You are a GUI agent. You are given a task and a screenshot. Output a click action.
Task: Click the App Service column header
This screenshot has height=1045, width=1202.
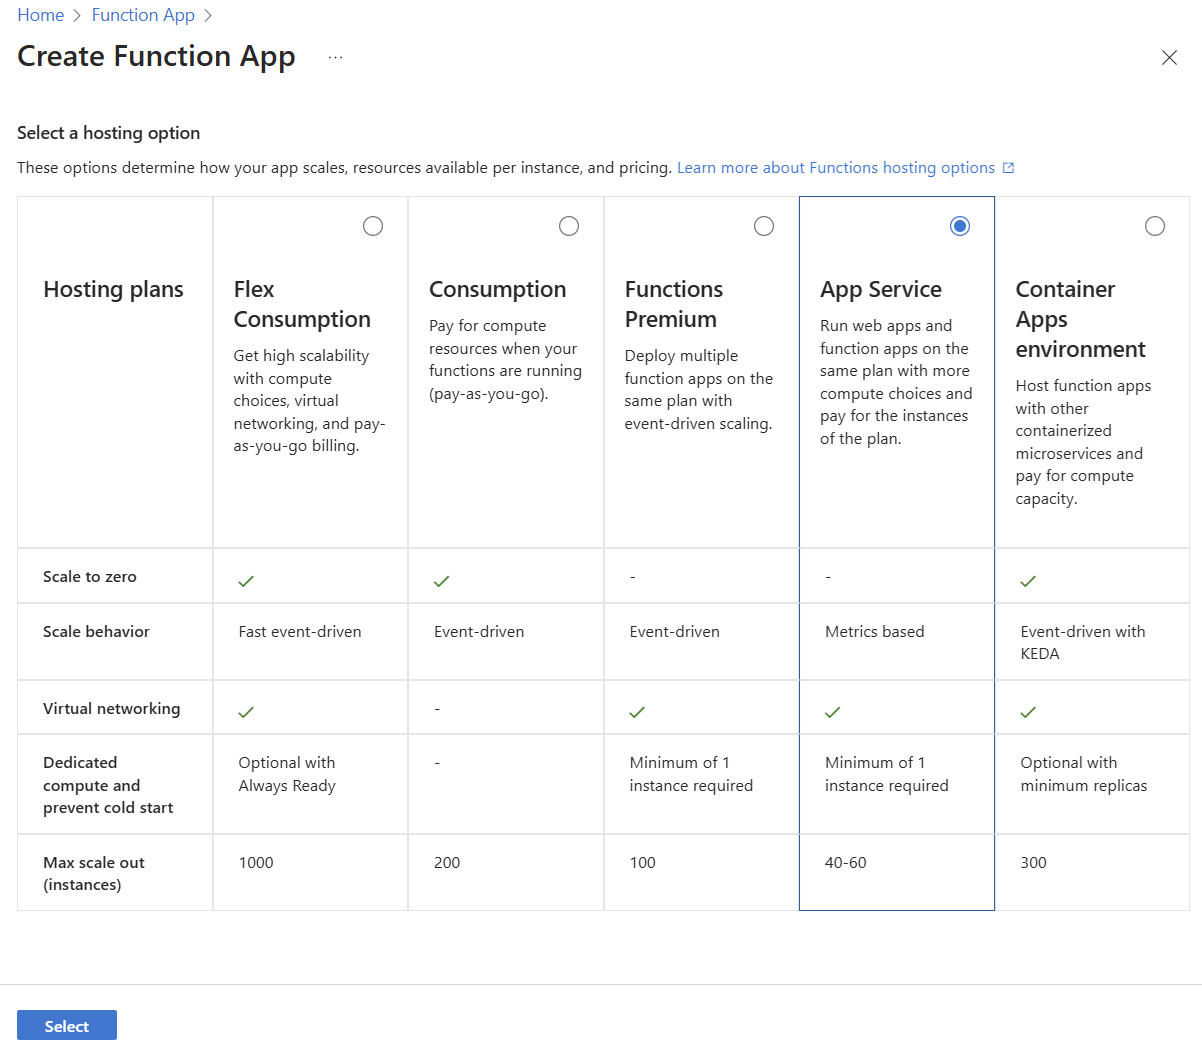pyautogui.click(x=880, y=288)
